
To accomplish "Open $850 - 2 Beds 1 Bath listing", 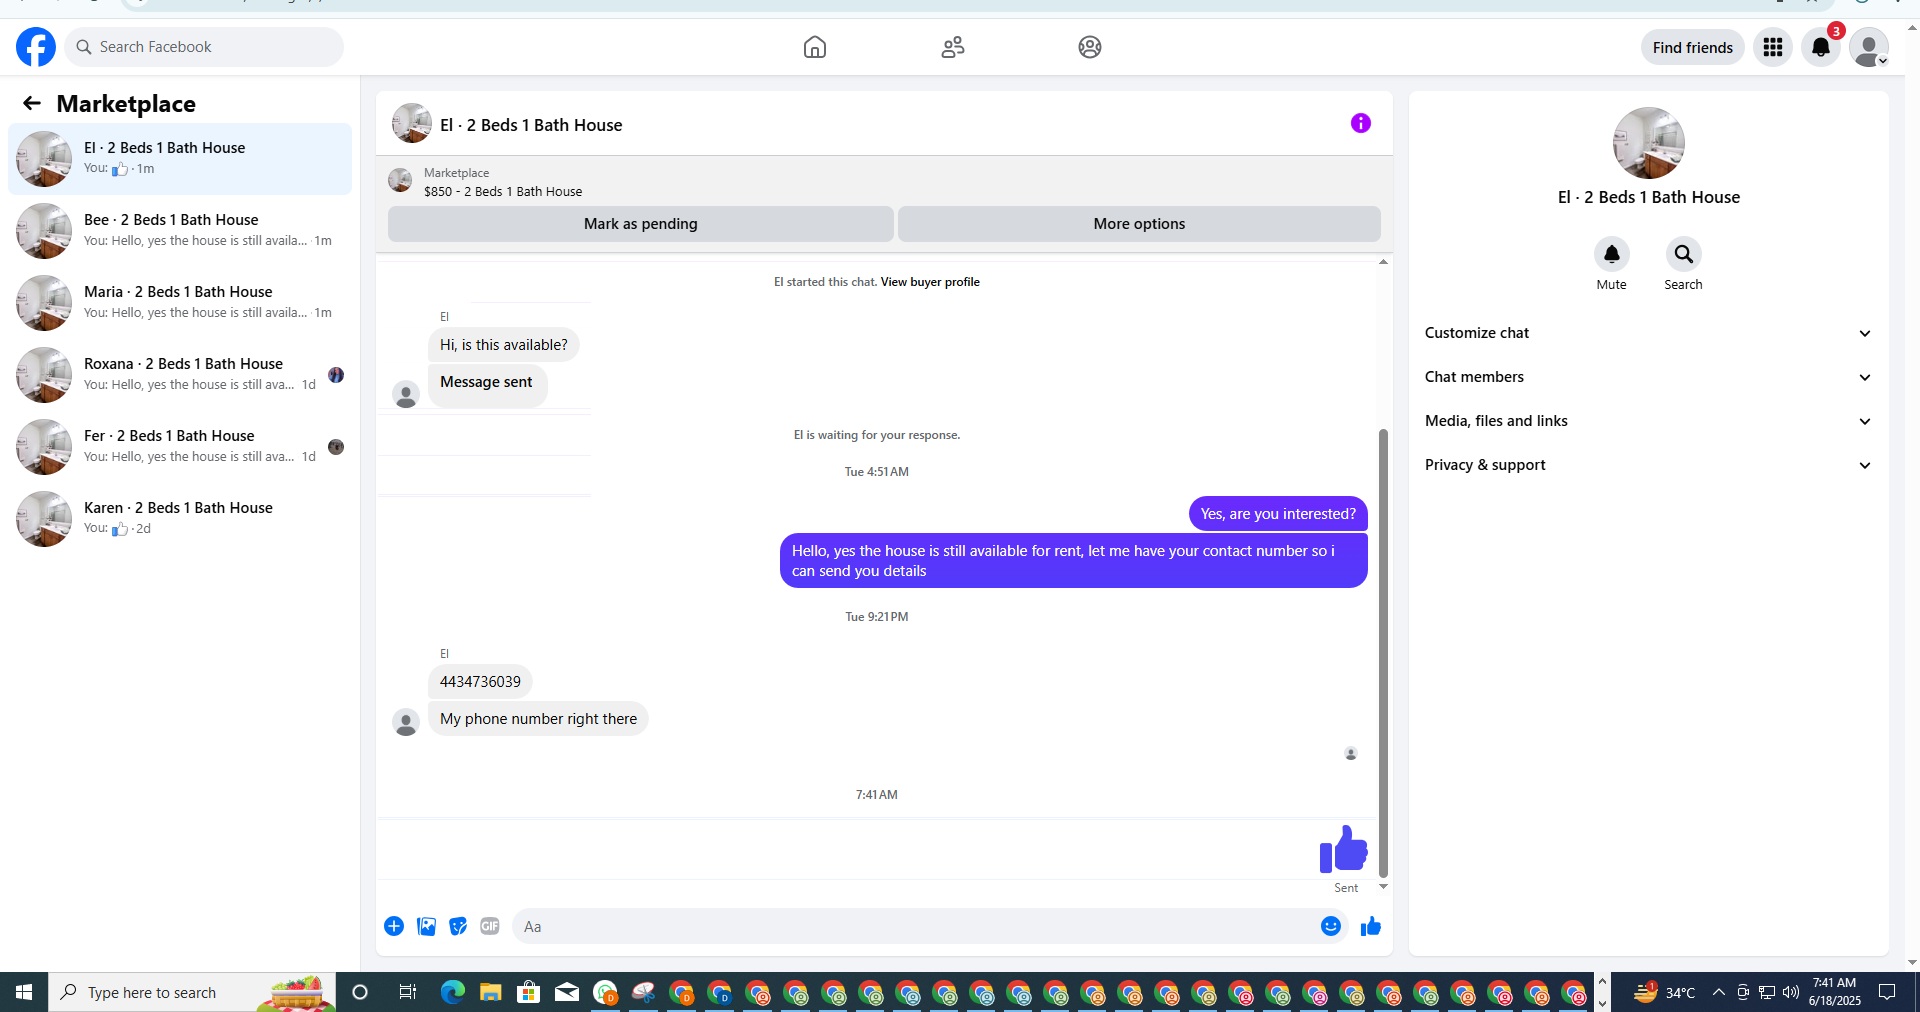I will tap(503, 191).
